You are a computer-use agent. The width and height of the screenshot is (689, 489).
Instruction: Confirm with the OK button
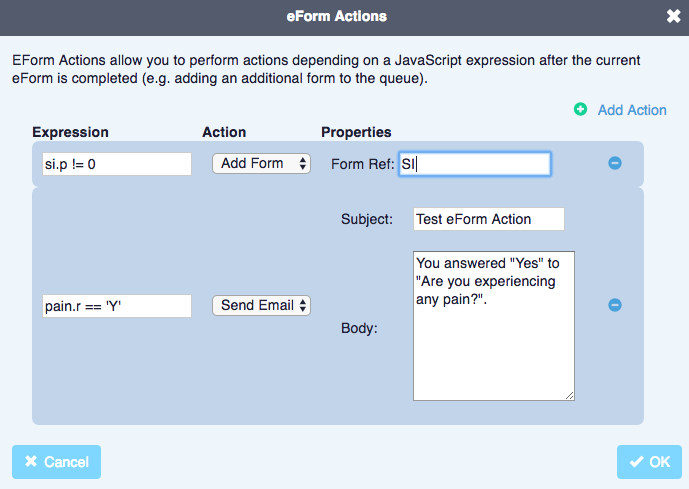click(649, 462)
